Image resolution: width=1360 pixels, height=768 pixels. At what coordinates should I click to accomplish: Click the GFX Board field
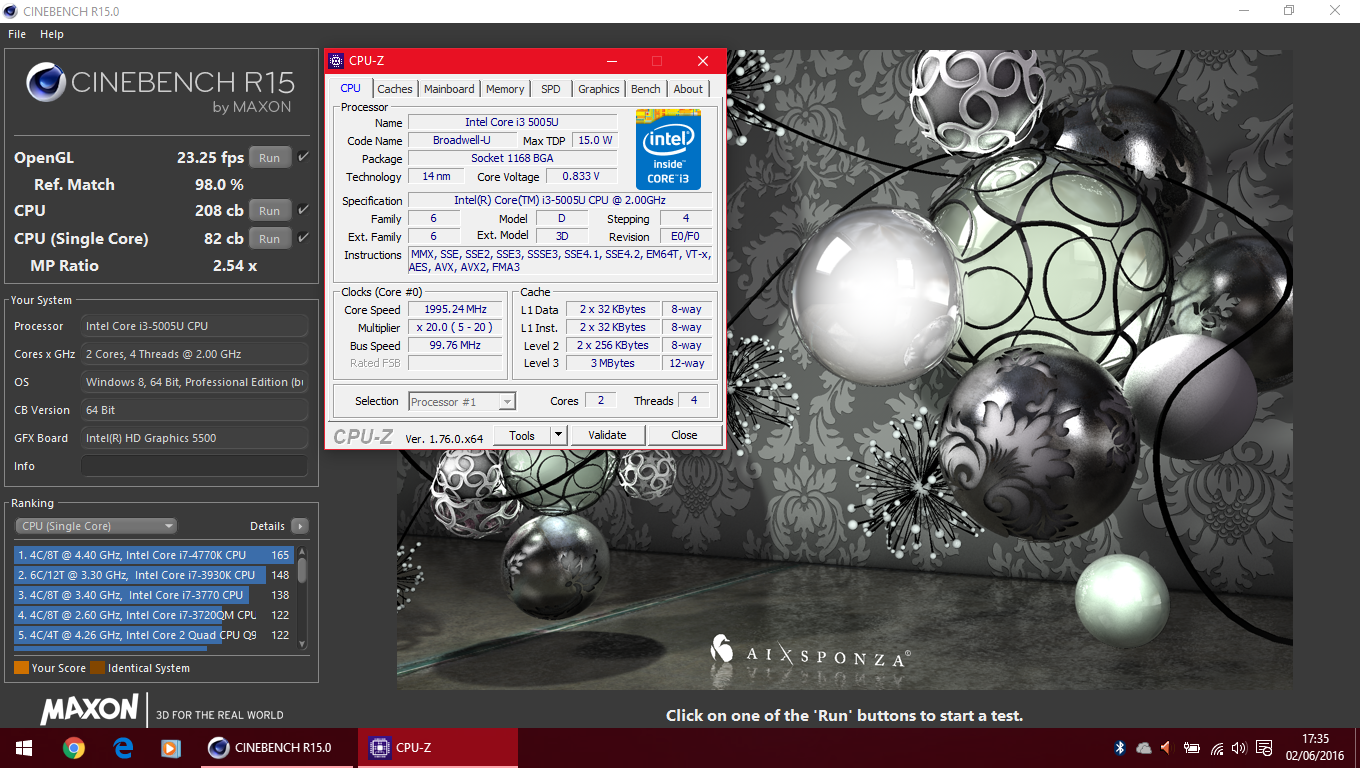(194, 438)
